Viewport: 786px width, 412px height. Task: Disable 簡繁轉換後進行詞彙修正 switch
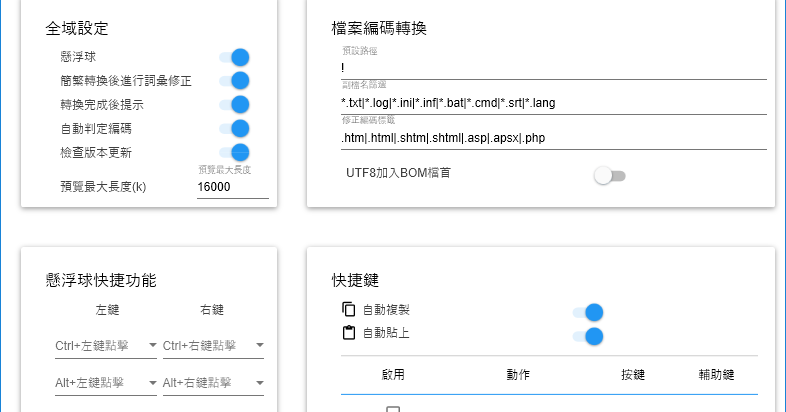pos(235,81)
